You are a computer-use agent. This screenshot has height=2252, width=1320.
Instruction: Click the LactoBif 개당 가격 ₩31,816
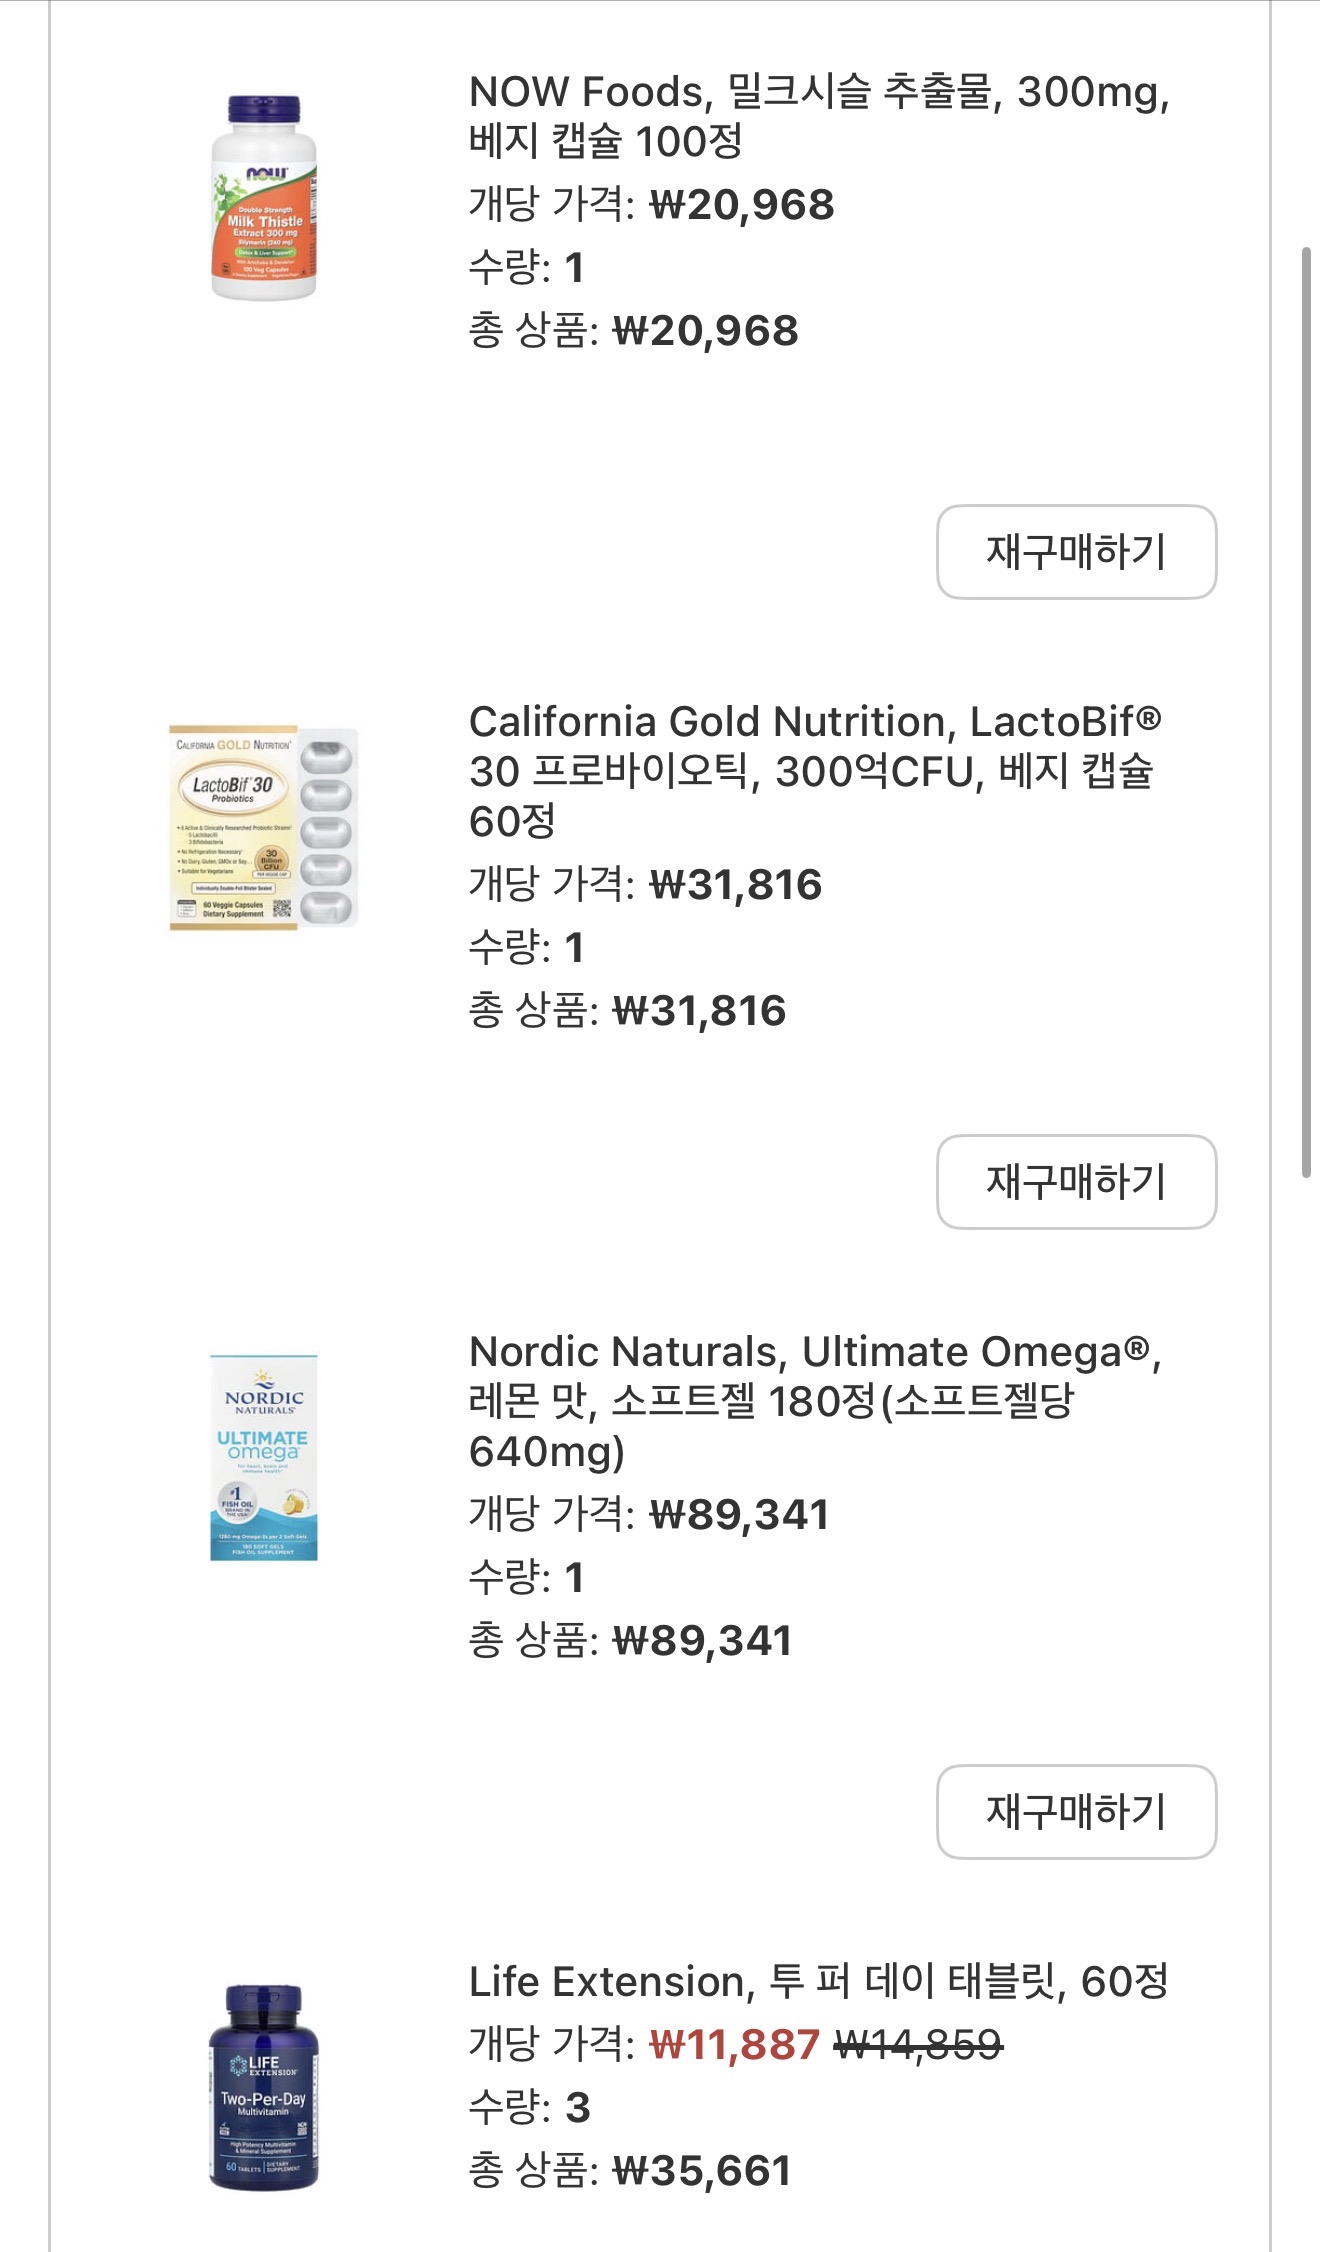(x=735, y=885)
